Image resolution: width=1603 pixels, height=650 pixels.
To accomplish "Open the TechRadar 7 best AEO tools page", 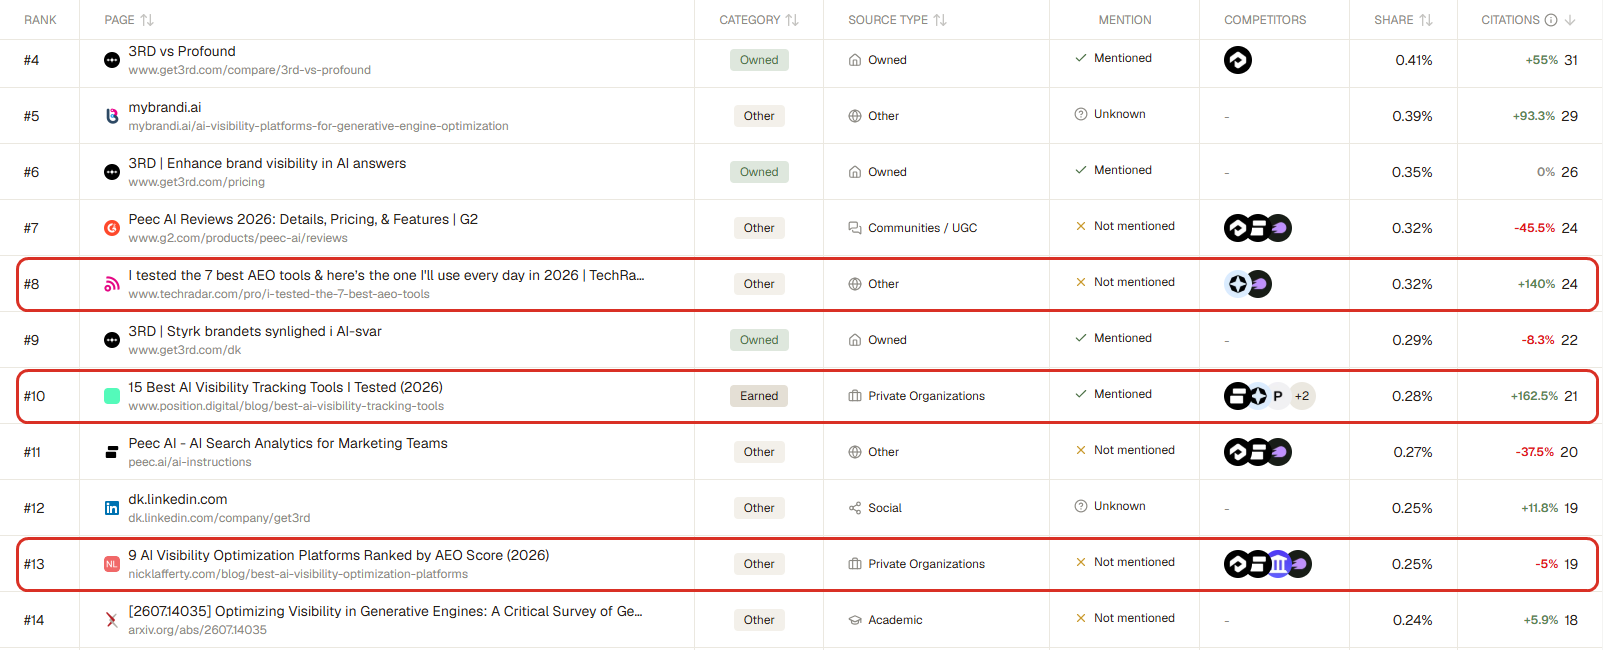I will [386, 275].
